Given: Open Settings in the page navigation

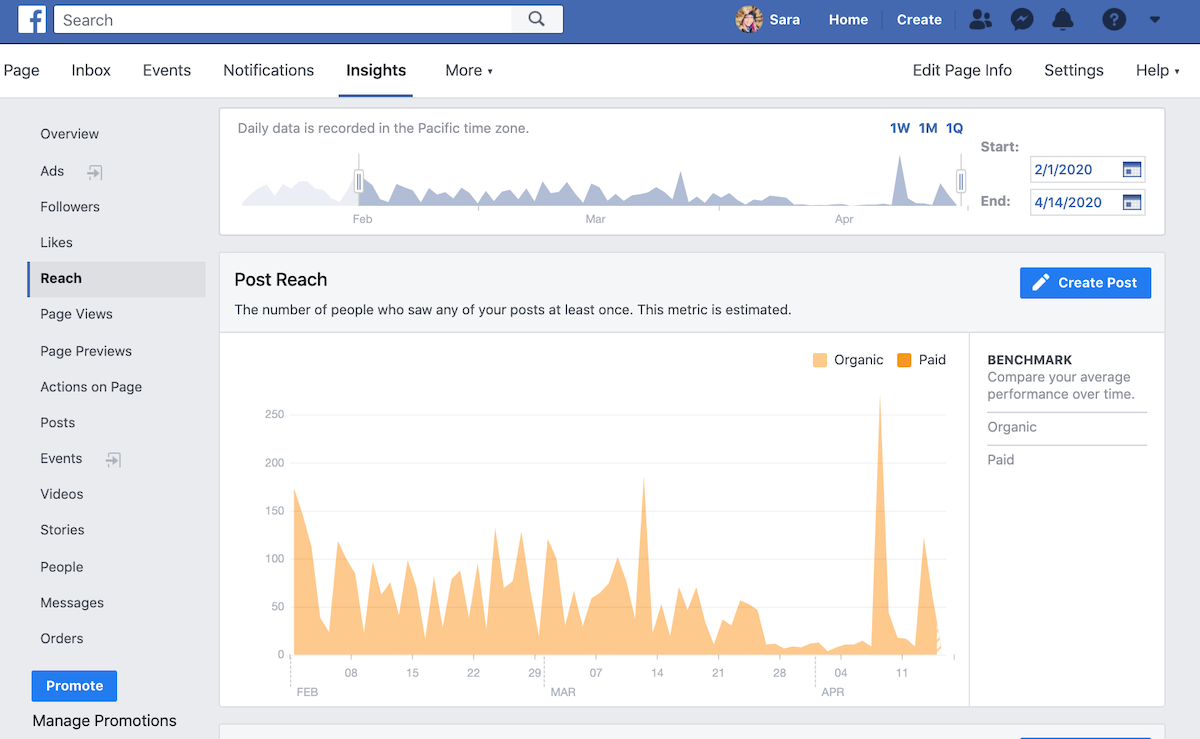Looking at the screenshot, I should pyautogui.click(x=1074, y=70).
